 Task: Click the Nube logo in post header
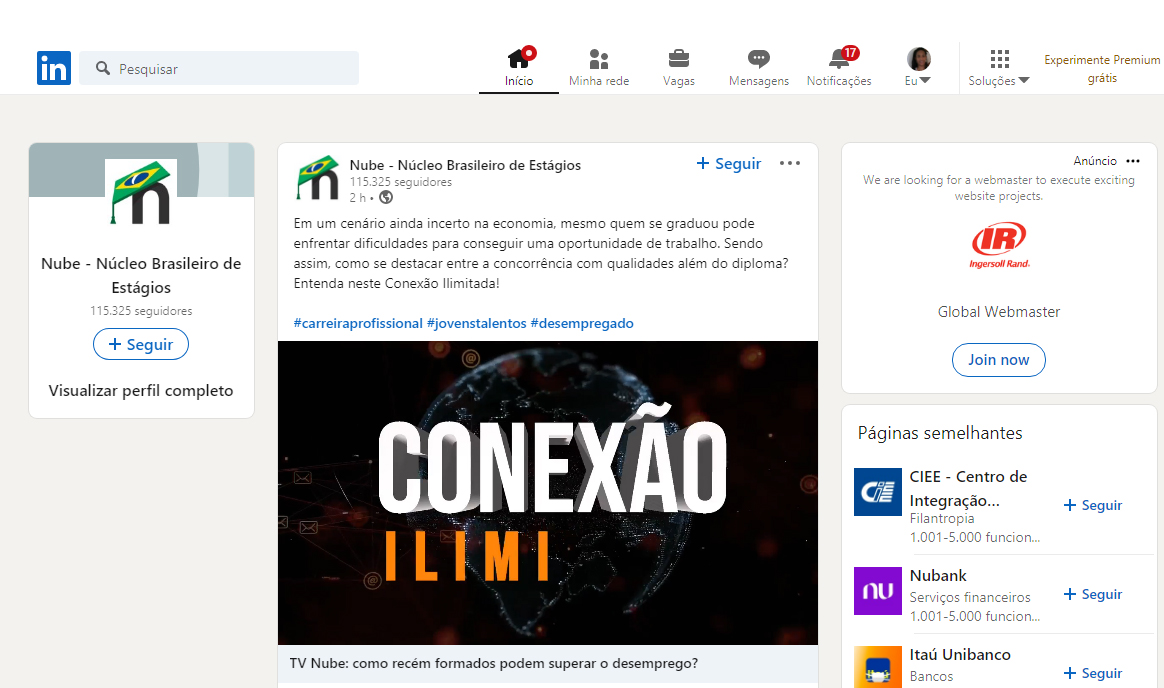tap(318, 178)
